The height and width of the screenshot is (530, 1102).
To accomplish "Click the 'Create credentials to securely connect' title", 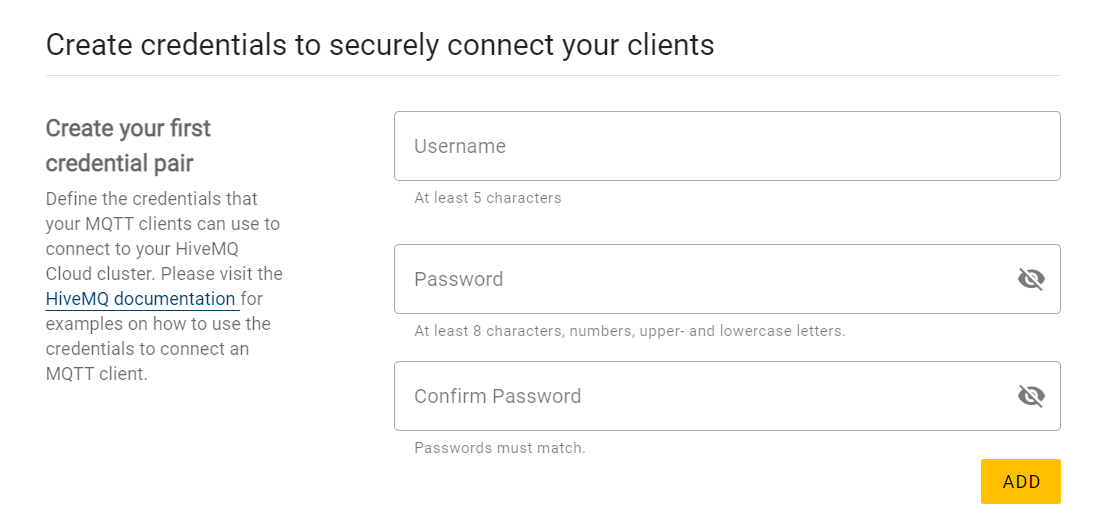I will pyautogui.click(x=380, y=45).
